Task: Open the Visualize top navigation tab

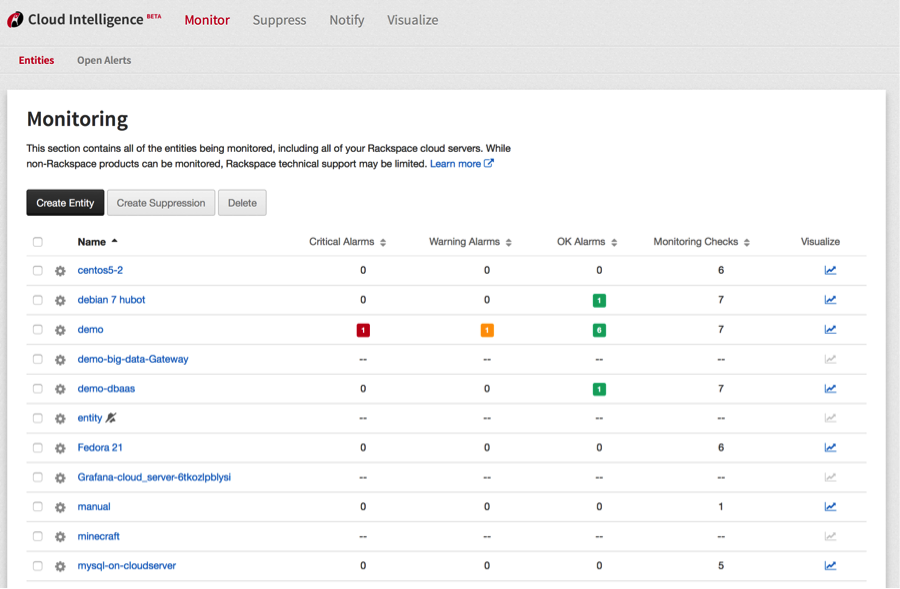Action: [x=413, y=20]
